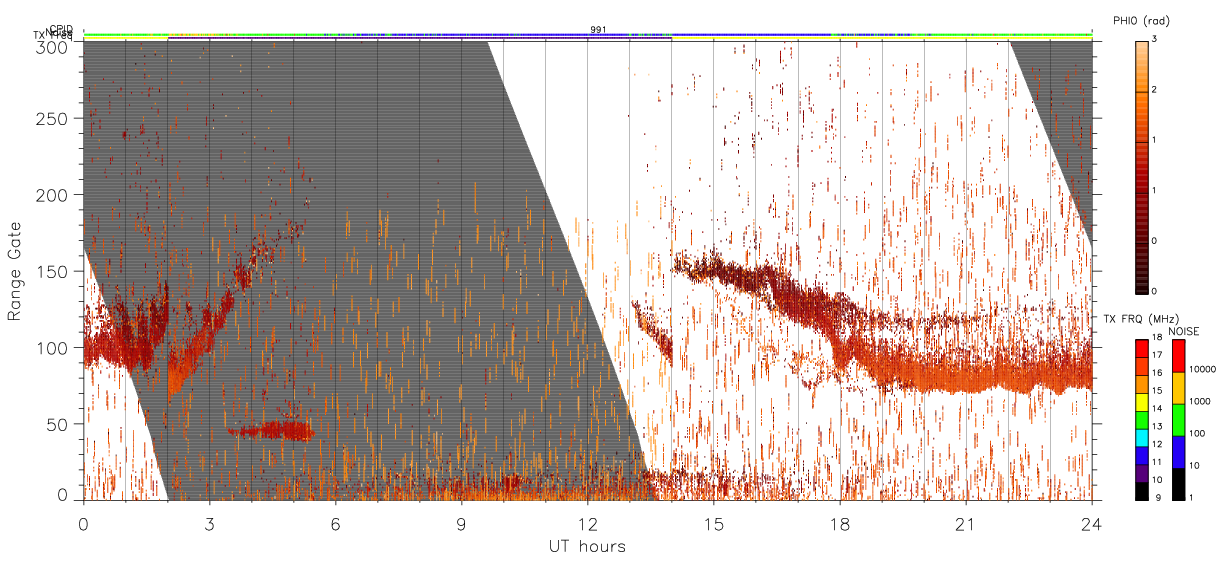Pick blue swatch in TX FRQ legend
The width and height of the screenshot is (1228, 567).
tap(1142, 454)
